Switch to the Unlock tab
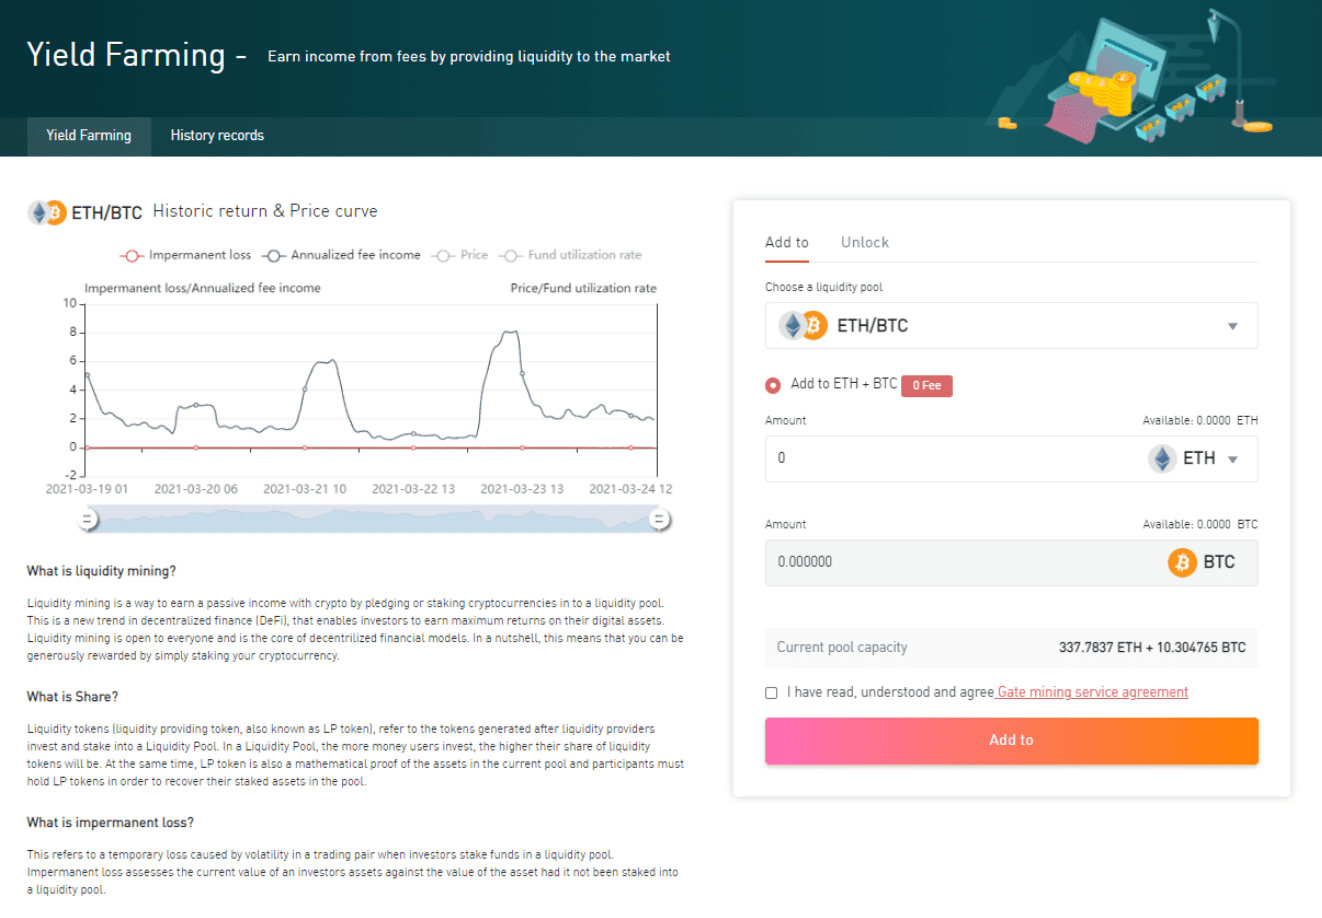 coord(865,242)
